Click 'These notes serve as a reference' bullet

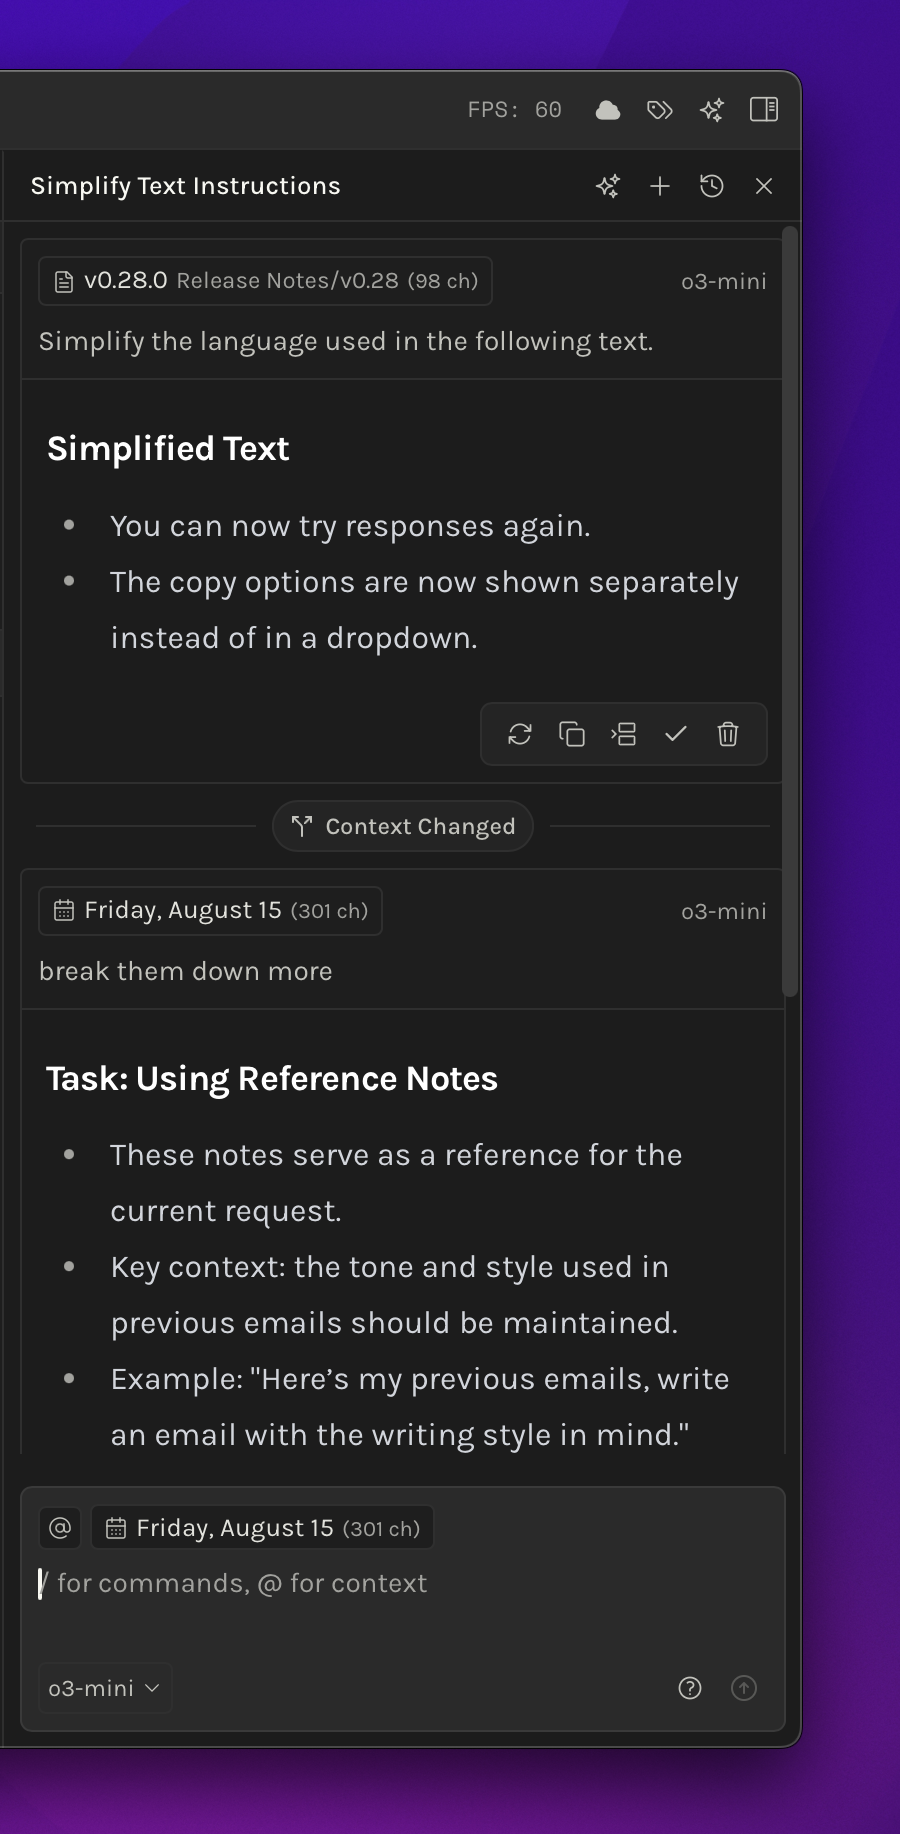pyautogui.click(x=396, y=1183)
